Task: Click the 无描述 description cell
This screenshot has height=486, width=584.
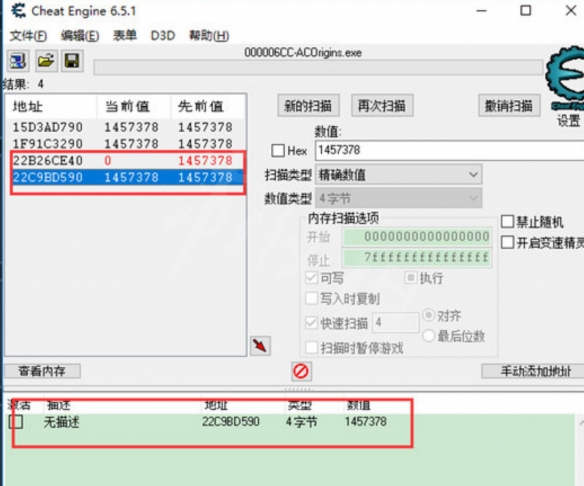Action: 62,422
